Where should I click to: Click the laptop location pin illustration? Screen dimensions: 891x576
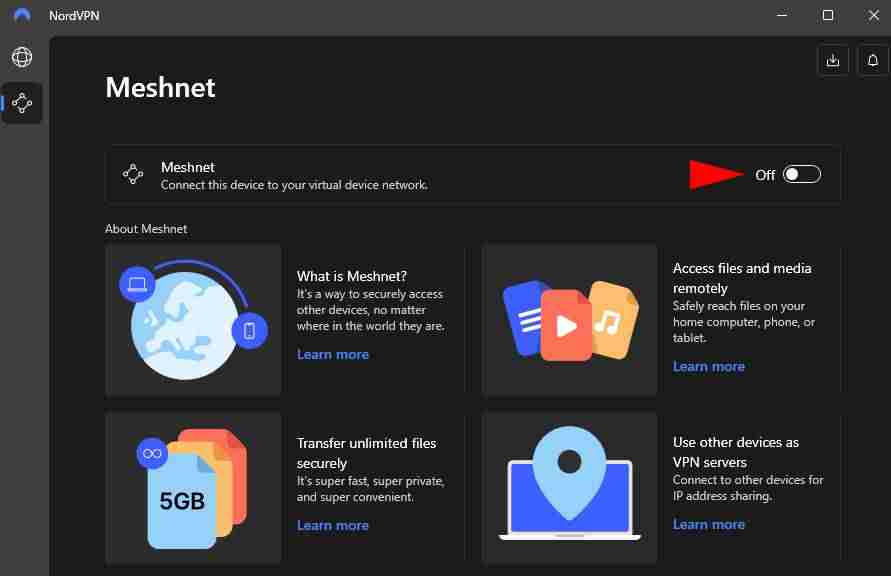click(569, 488)
